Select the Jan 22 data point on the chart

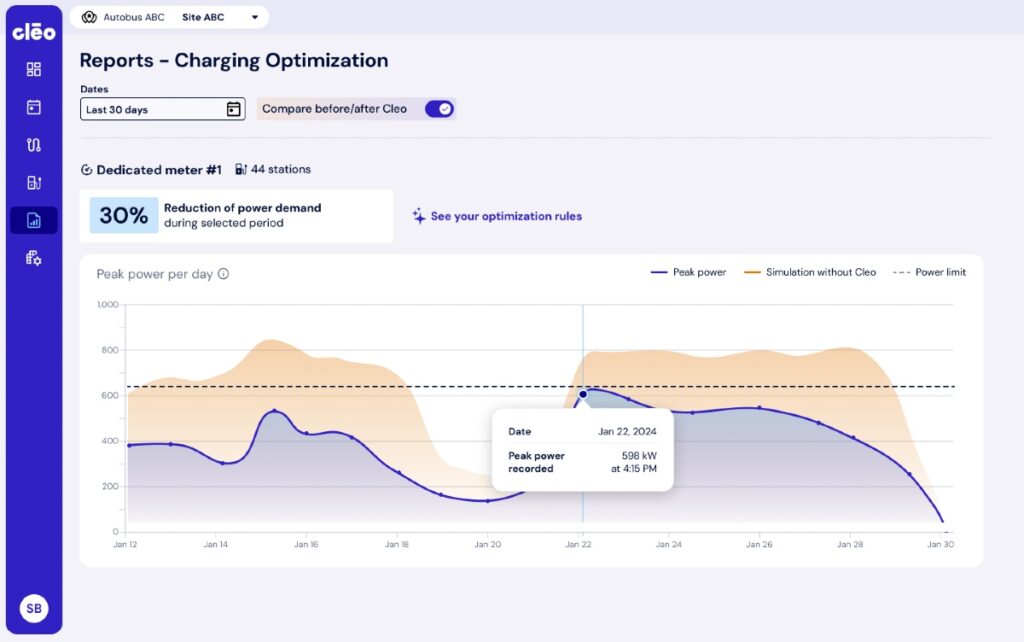pyautogui.click(x=582, y=395)
